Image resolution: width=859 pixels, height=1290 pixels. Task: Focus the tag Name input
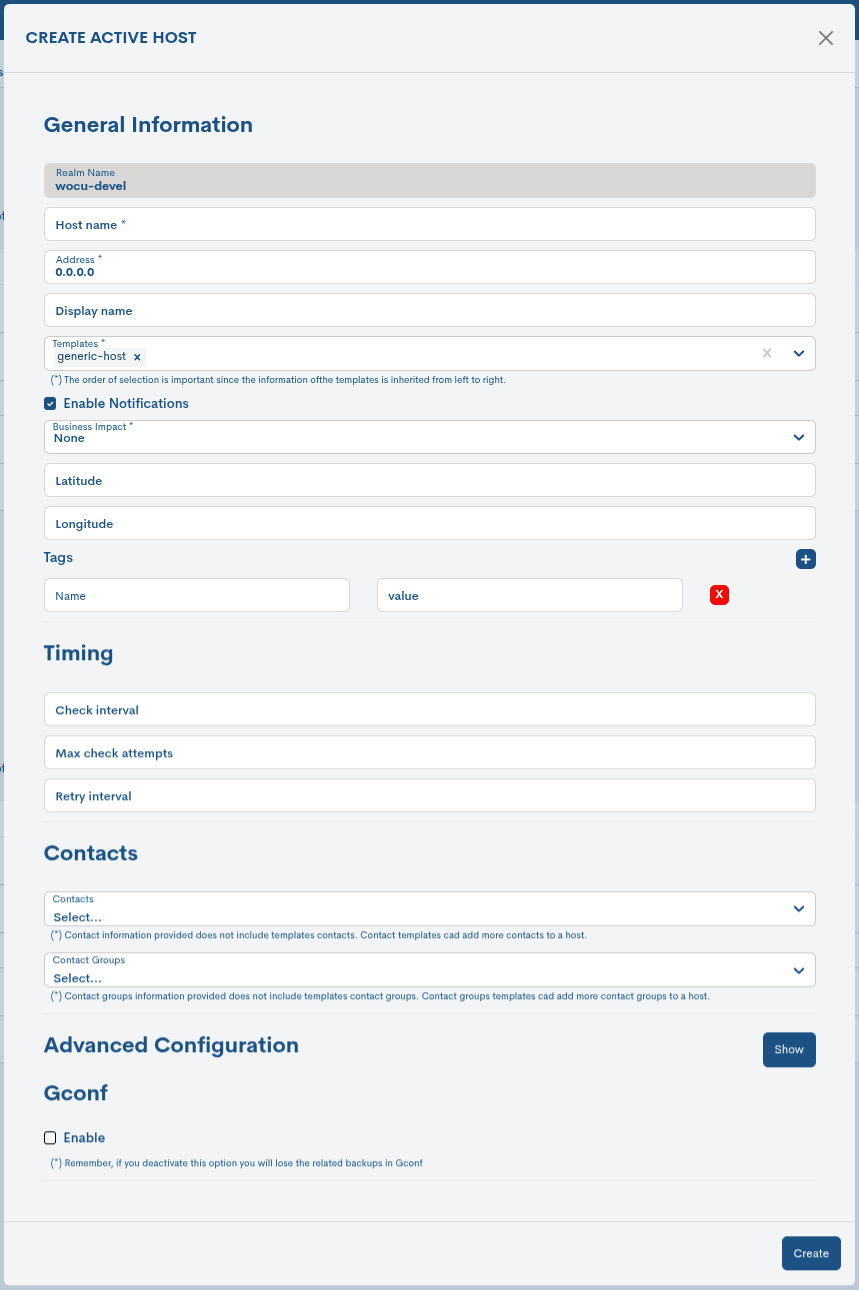tap(197, 596)
